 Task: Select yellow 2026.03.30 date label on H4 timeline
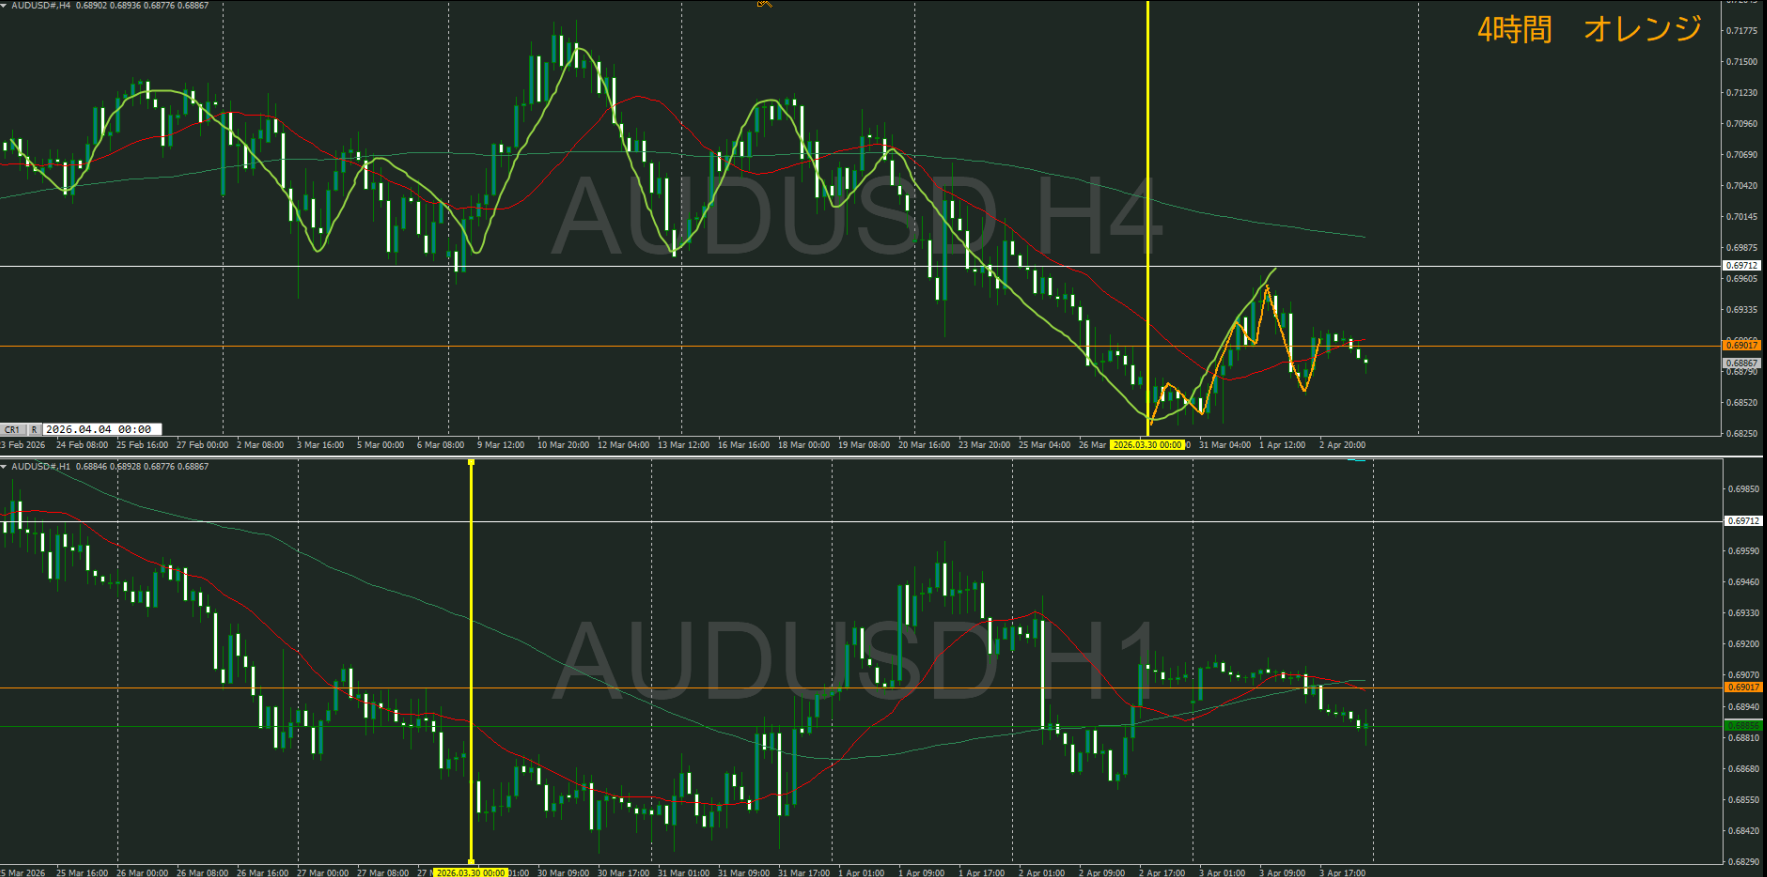tap(1147, 445)
